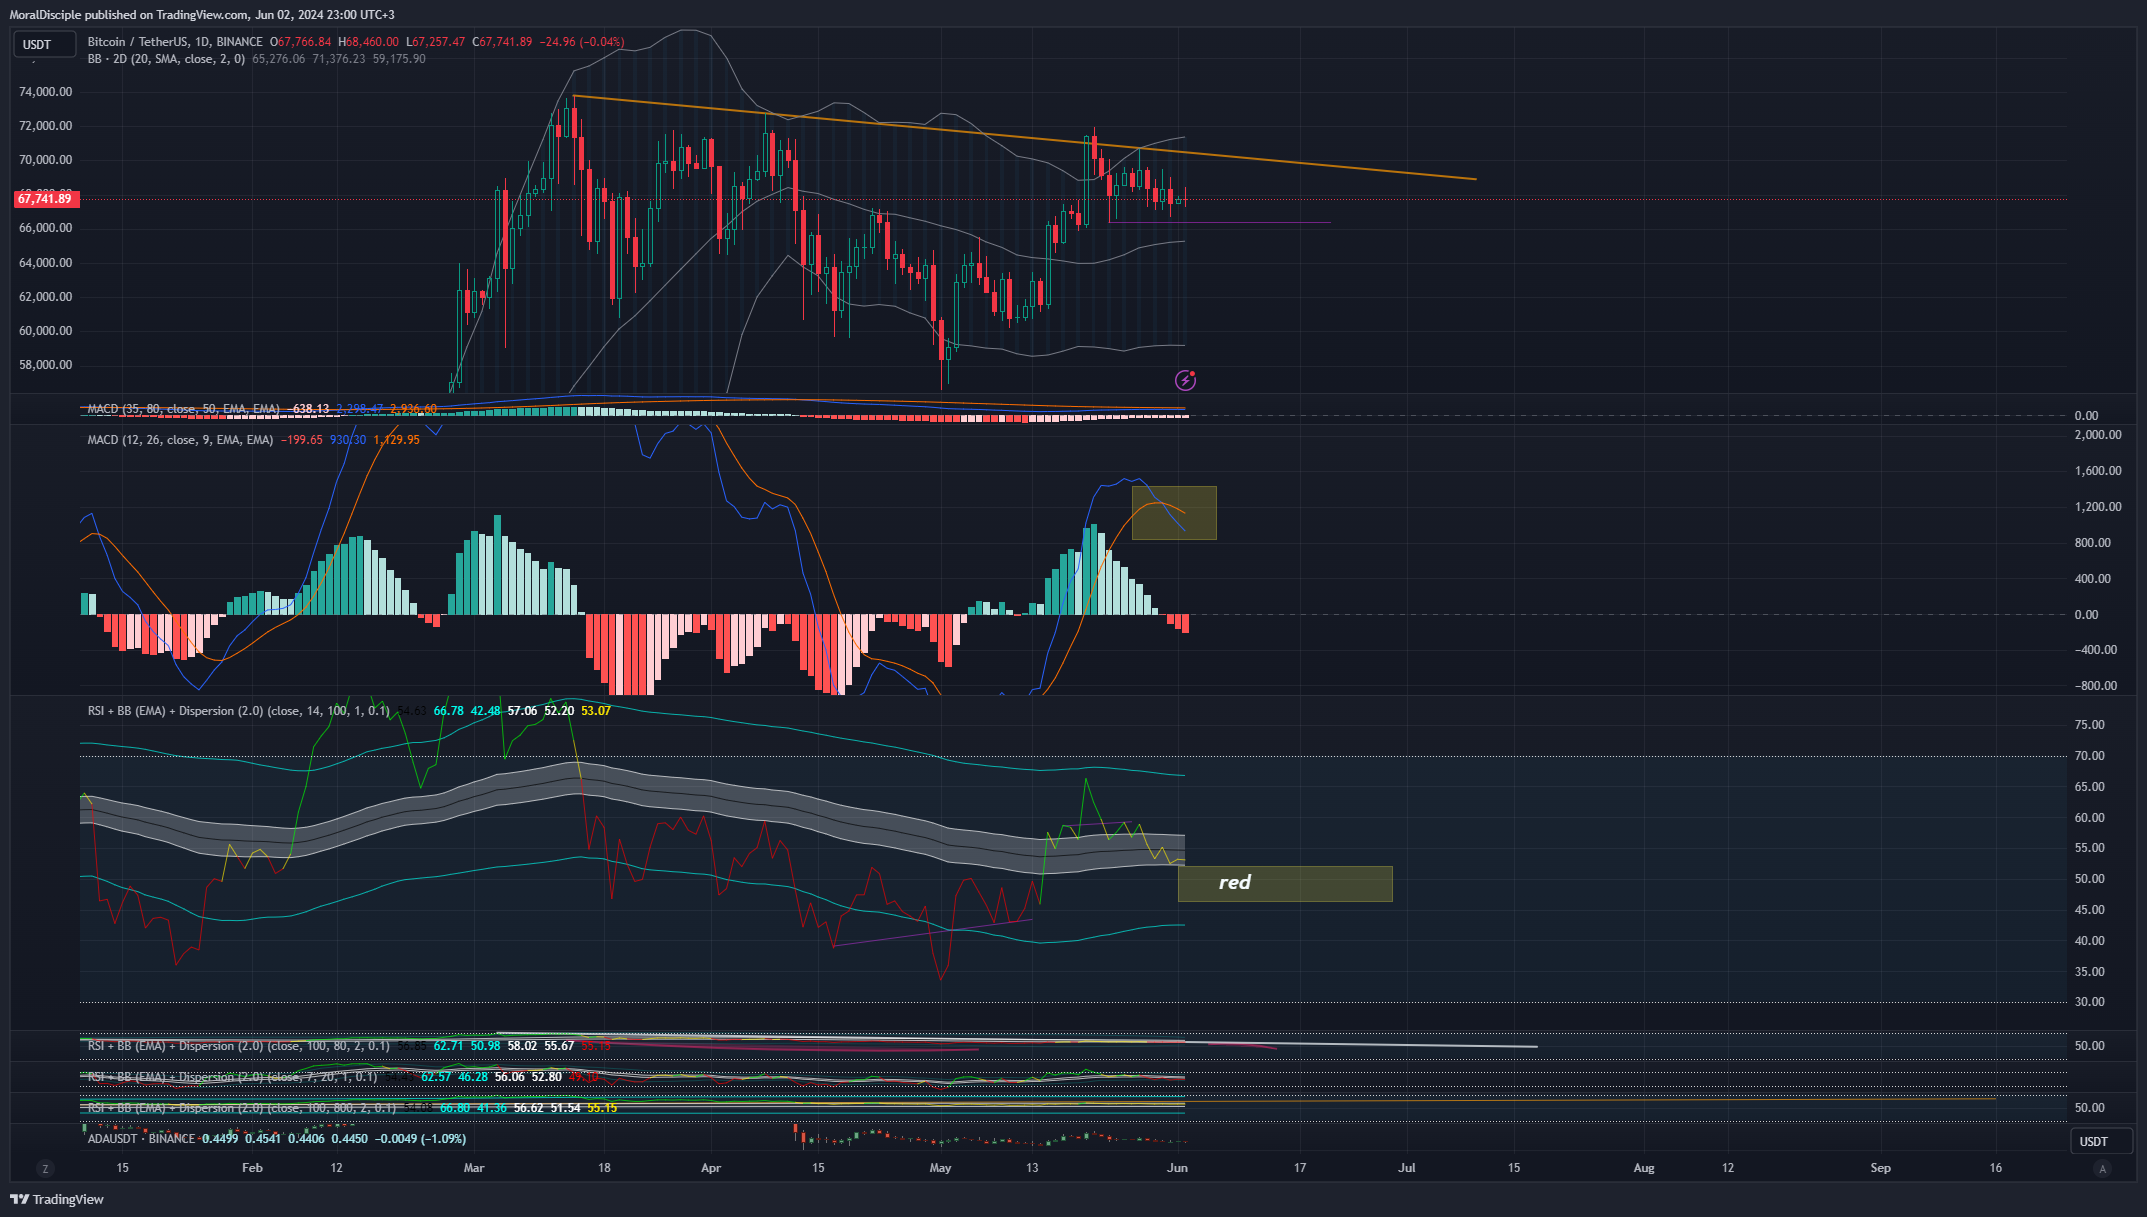2147x1217 pixels.
Task: Click the 1,600.00 MACD scale label
Action: point(2098,471)
